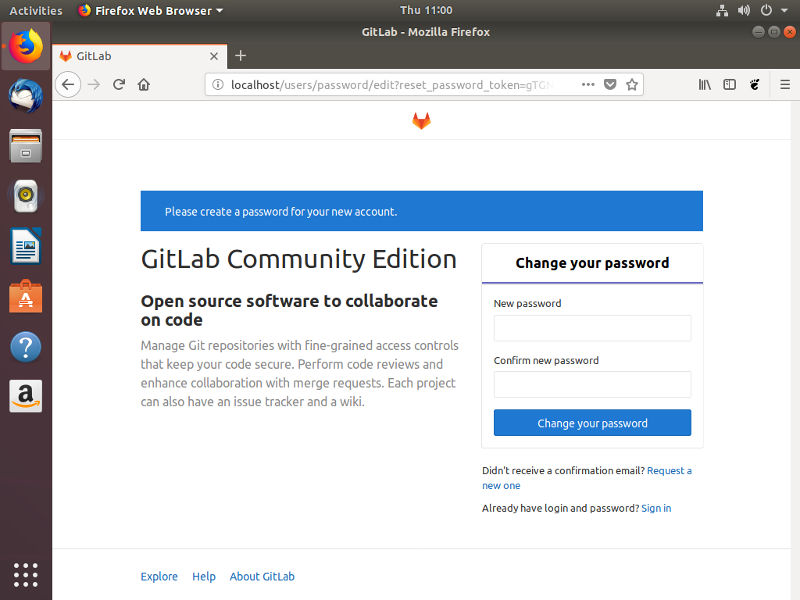Go back to the previous page

(67, 84)
